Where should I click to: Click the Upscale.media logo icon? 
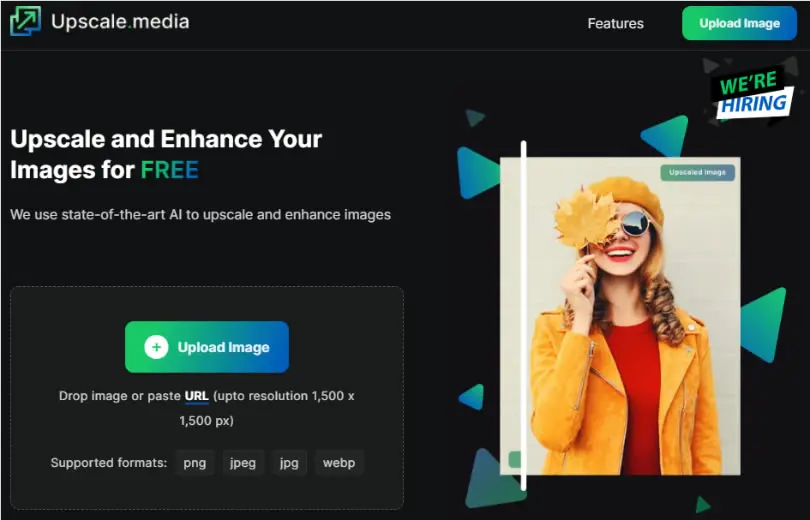click(x=25, y=21)
